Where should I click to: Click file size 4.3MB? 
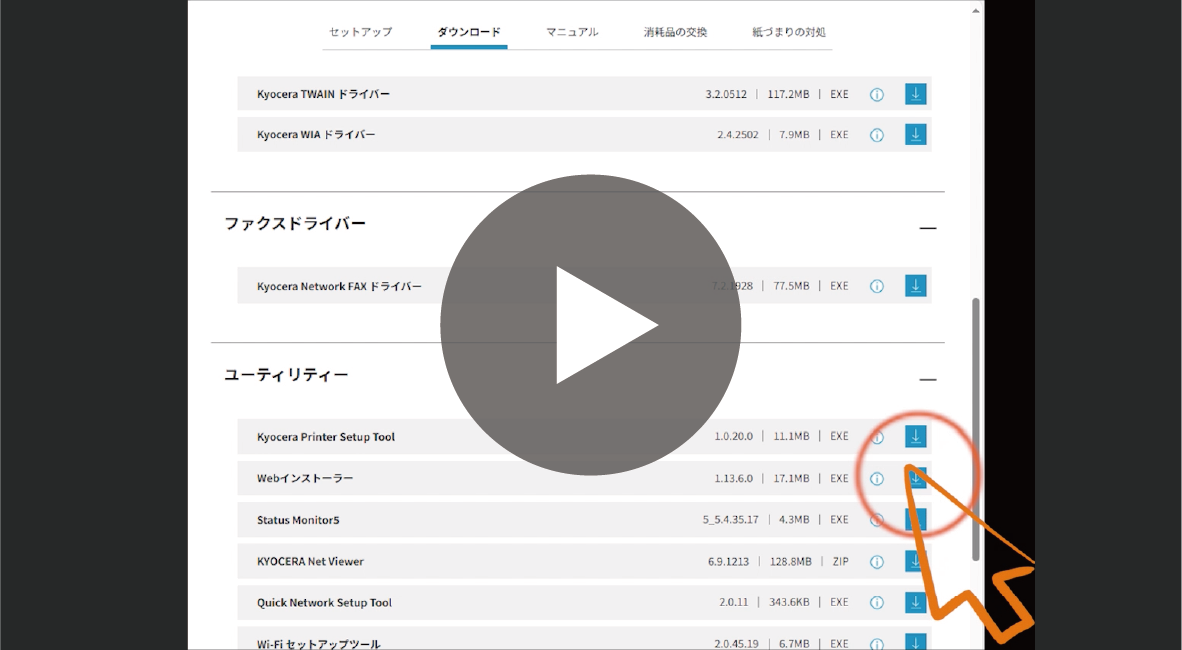pos(795,520)
